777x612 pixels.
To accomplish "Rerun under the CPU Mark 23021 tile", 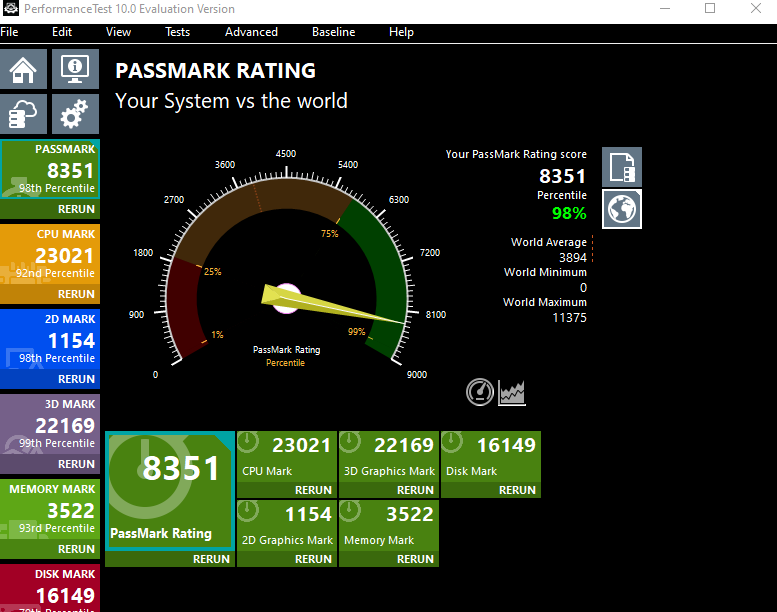I will click(x=313, y=490).
